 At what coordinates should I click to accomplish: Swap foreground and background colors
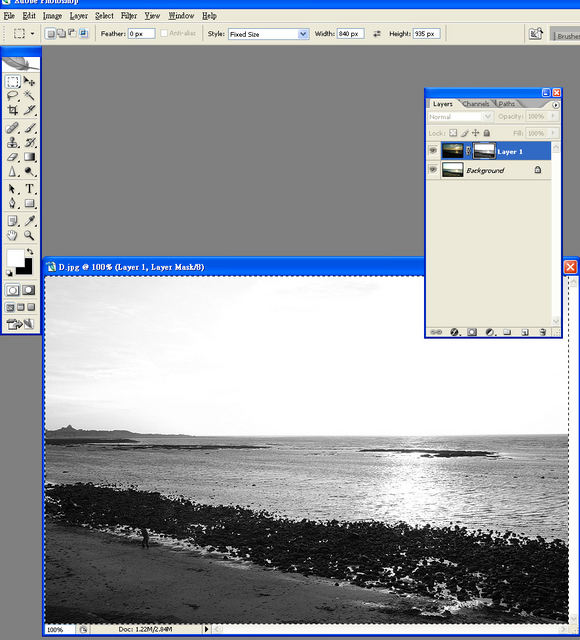(30, 251)
